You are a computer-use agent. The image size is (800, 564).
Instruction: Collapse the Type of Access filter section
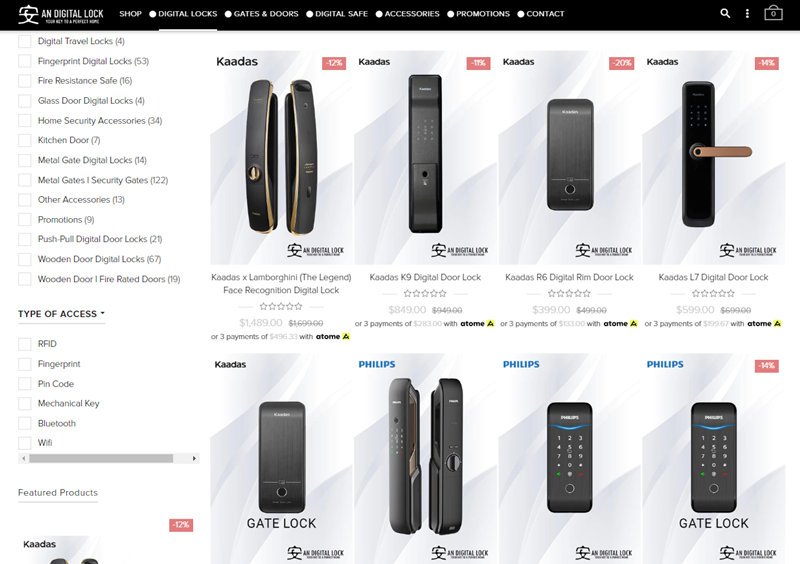pos(61,314)
